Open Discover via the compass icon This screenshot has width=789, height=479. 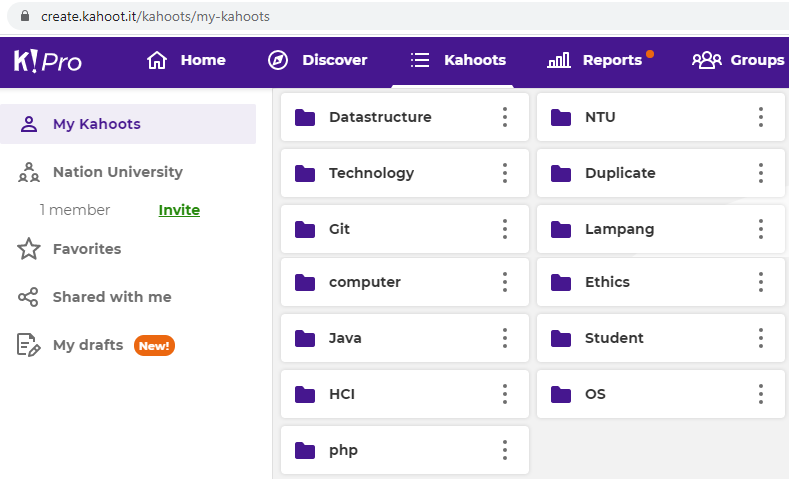pos(278,61)
